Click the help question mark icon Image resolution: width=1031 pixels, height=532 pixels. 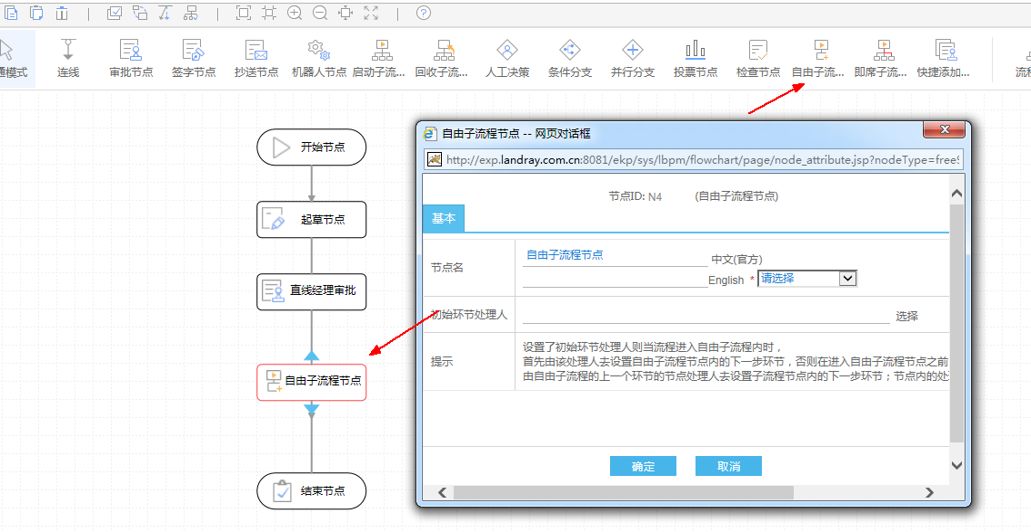[423, 13]
